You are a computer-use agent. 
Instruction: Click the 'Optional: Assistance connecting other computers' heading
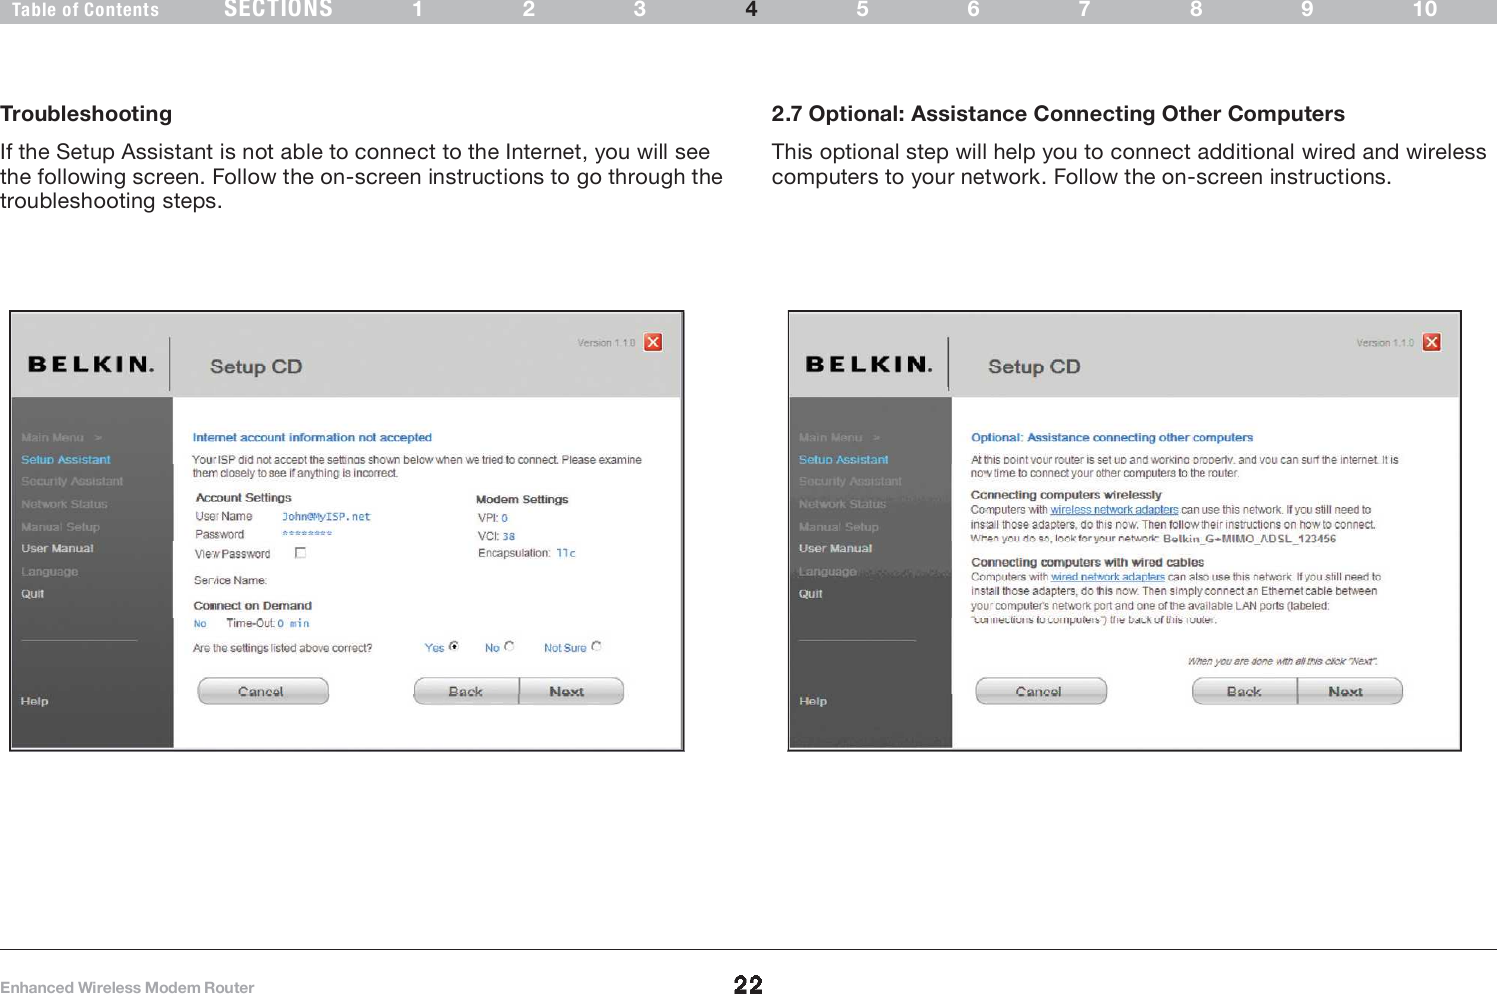coord(1112,438)
